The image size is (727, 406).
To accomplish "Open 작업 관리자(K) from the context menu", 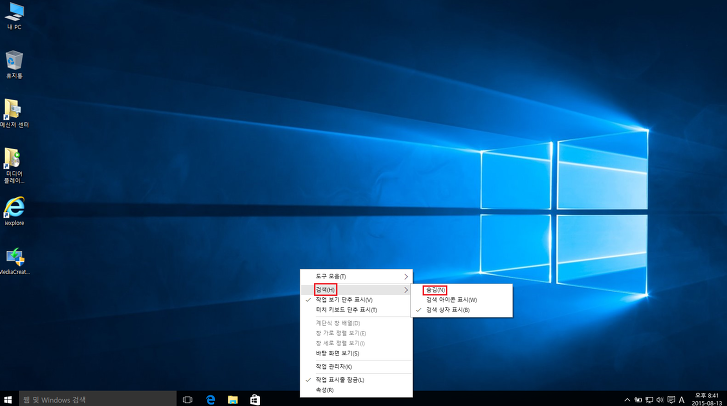I will tap(356, 367).
